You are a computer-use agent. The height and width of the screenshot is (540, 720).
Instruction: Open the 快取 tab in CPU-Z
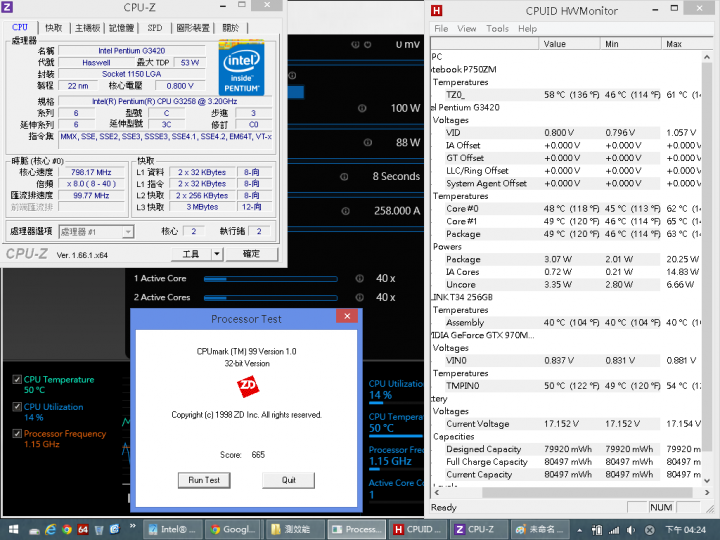coord(53,28)
